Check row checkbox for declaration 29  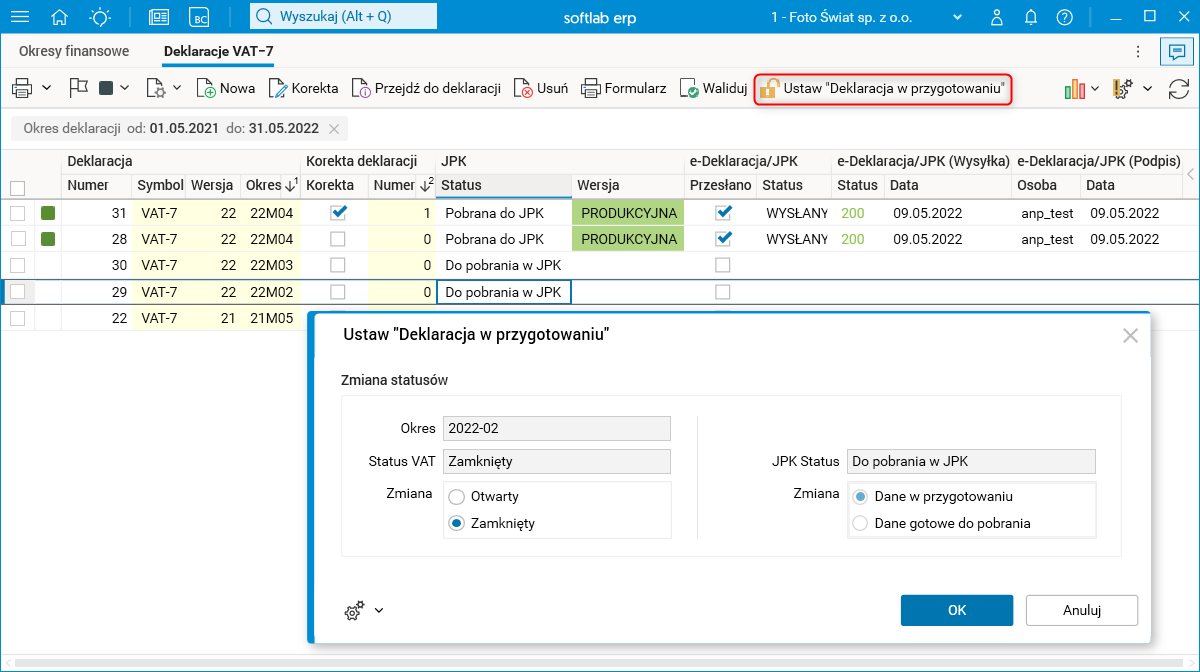17,292
